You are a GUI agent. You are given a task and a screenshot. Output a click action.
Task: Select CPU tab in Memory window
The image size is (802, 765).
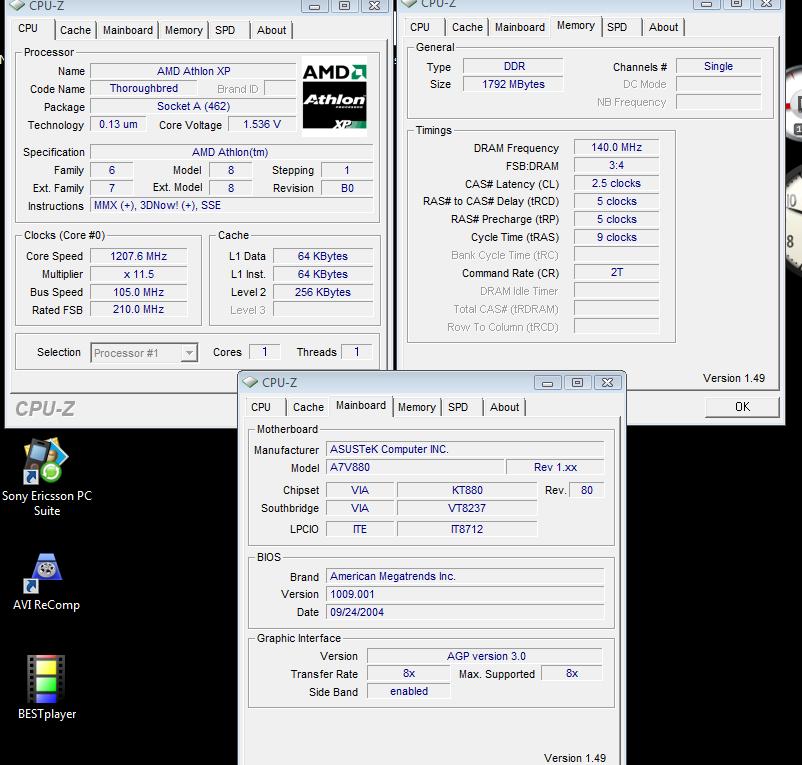click(x=420, y=27)
